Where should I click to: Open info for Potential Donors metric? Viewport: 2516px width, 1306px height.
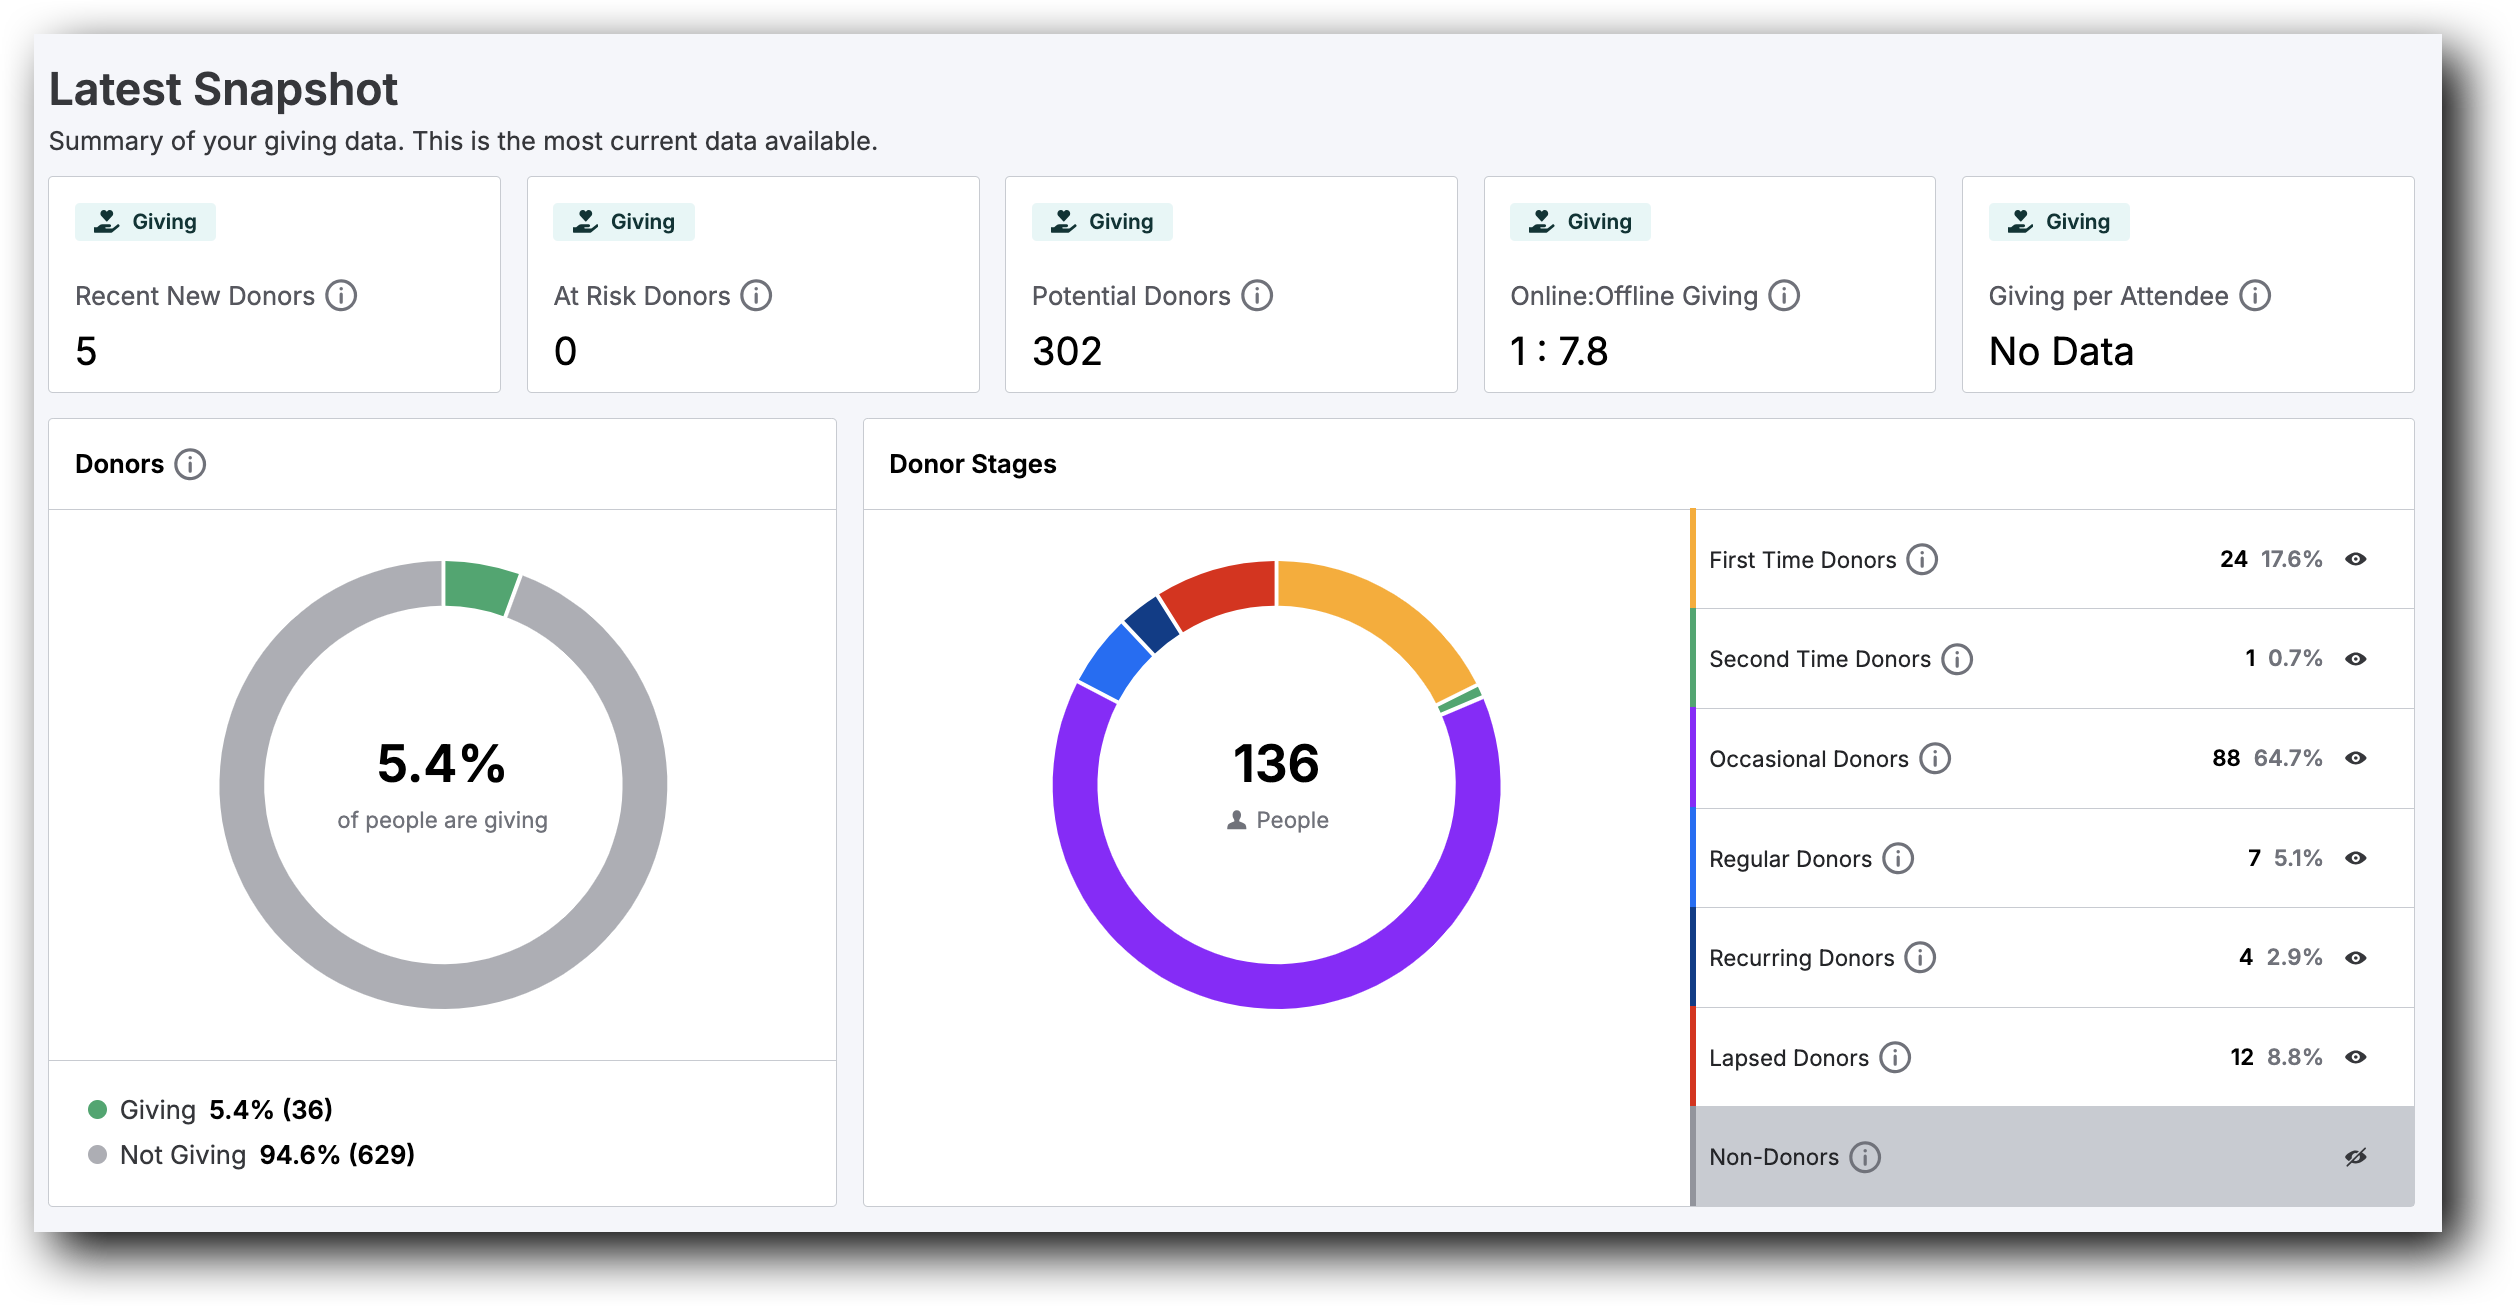pyautogui.click(x=1258, y=295)
